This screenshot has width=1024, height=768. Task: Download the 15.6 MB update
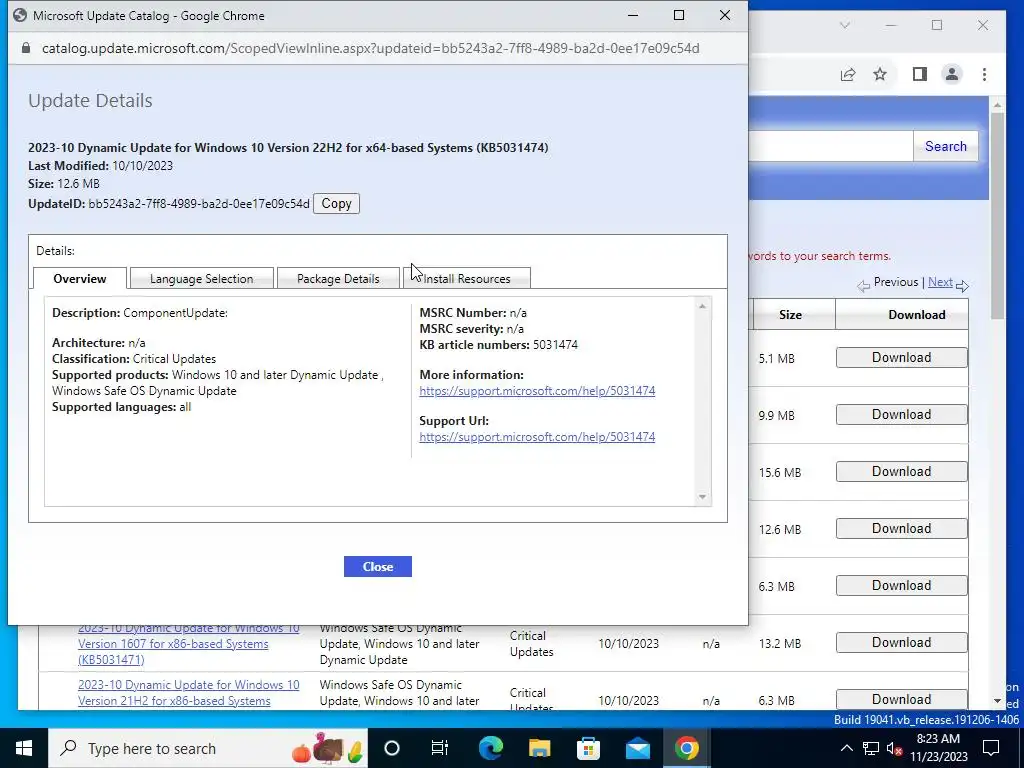pyautogui.click(x=901, y=472)
